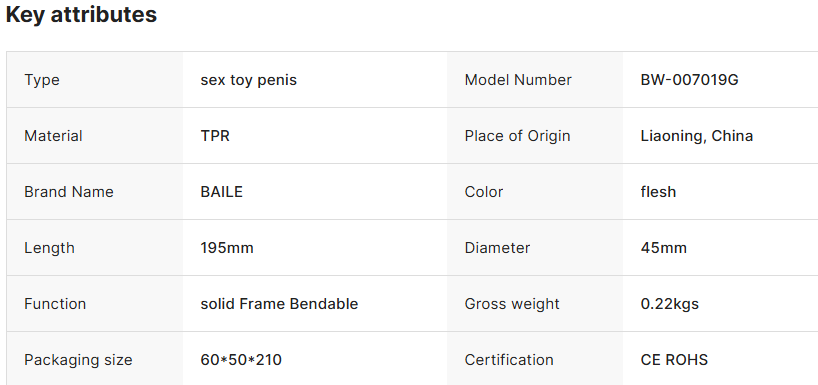Click the Diameter label cell

[535, 248]
